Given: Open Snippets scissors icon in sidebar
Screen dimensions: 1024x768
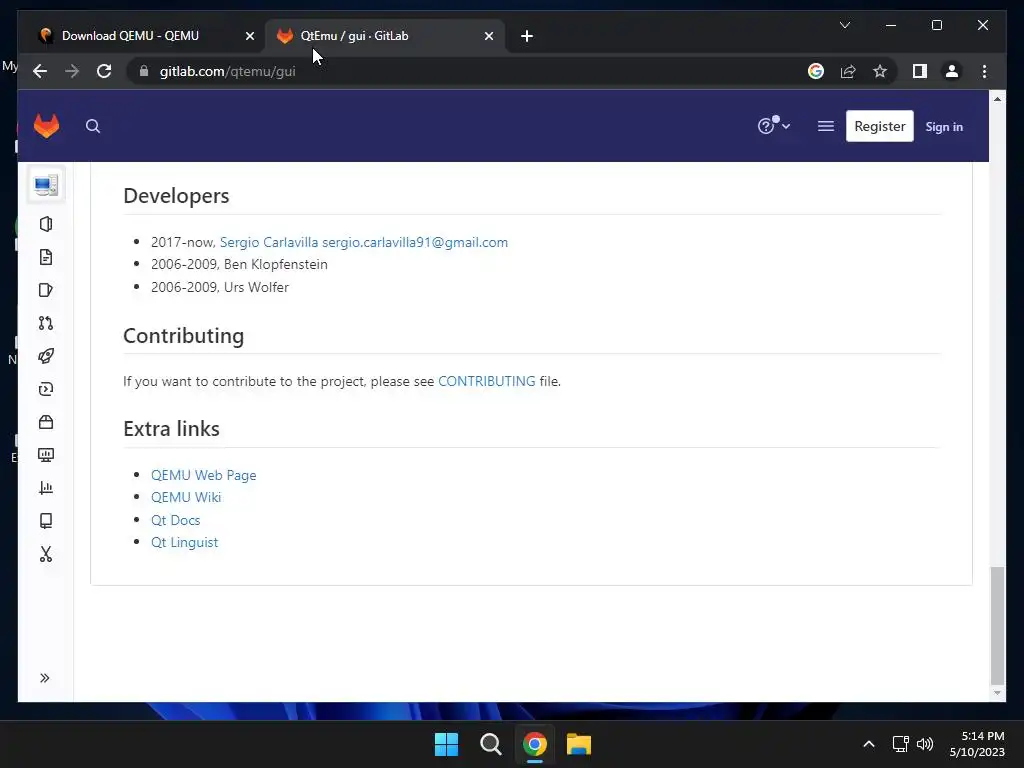Looking at the screenshot, I should pyautogui.click(x=46, y=554).
